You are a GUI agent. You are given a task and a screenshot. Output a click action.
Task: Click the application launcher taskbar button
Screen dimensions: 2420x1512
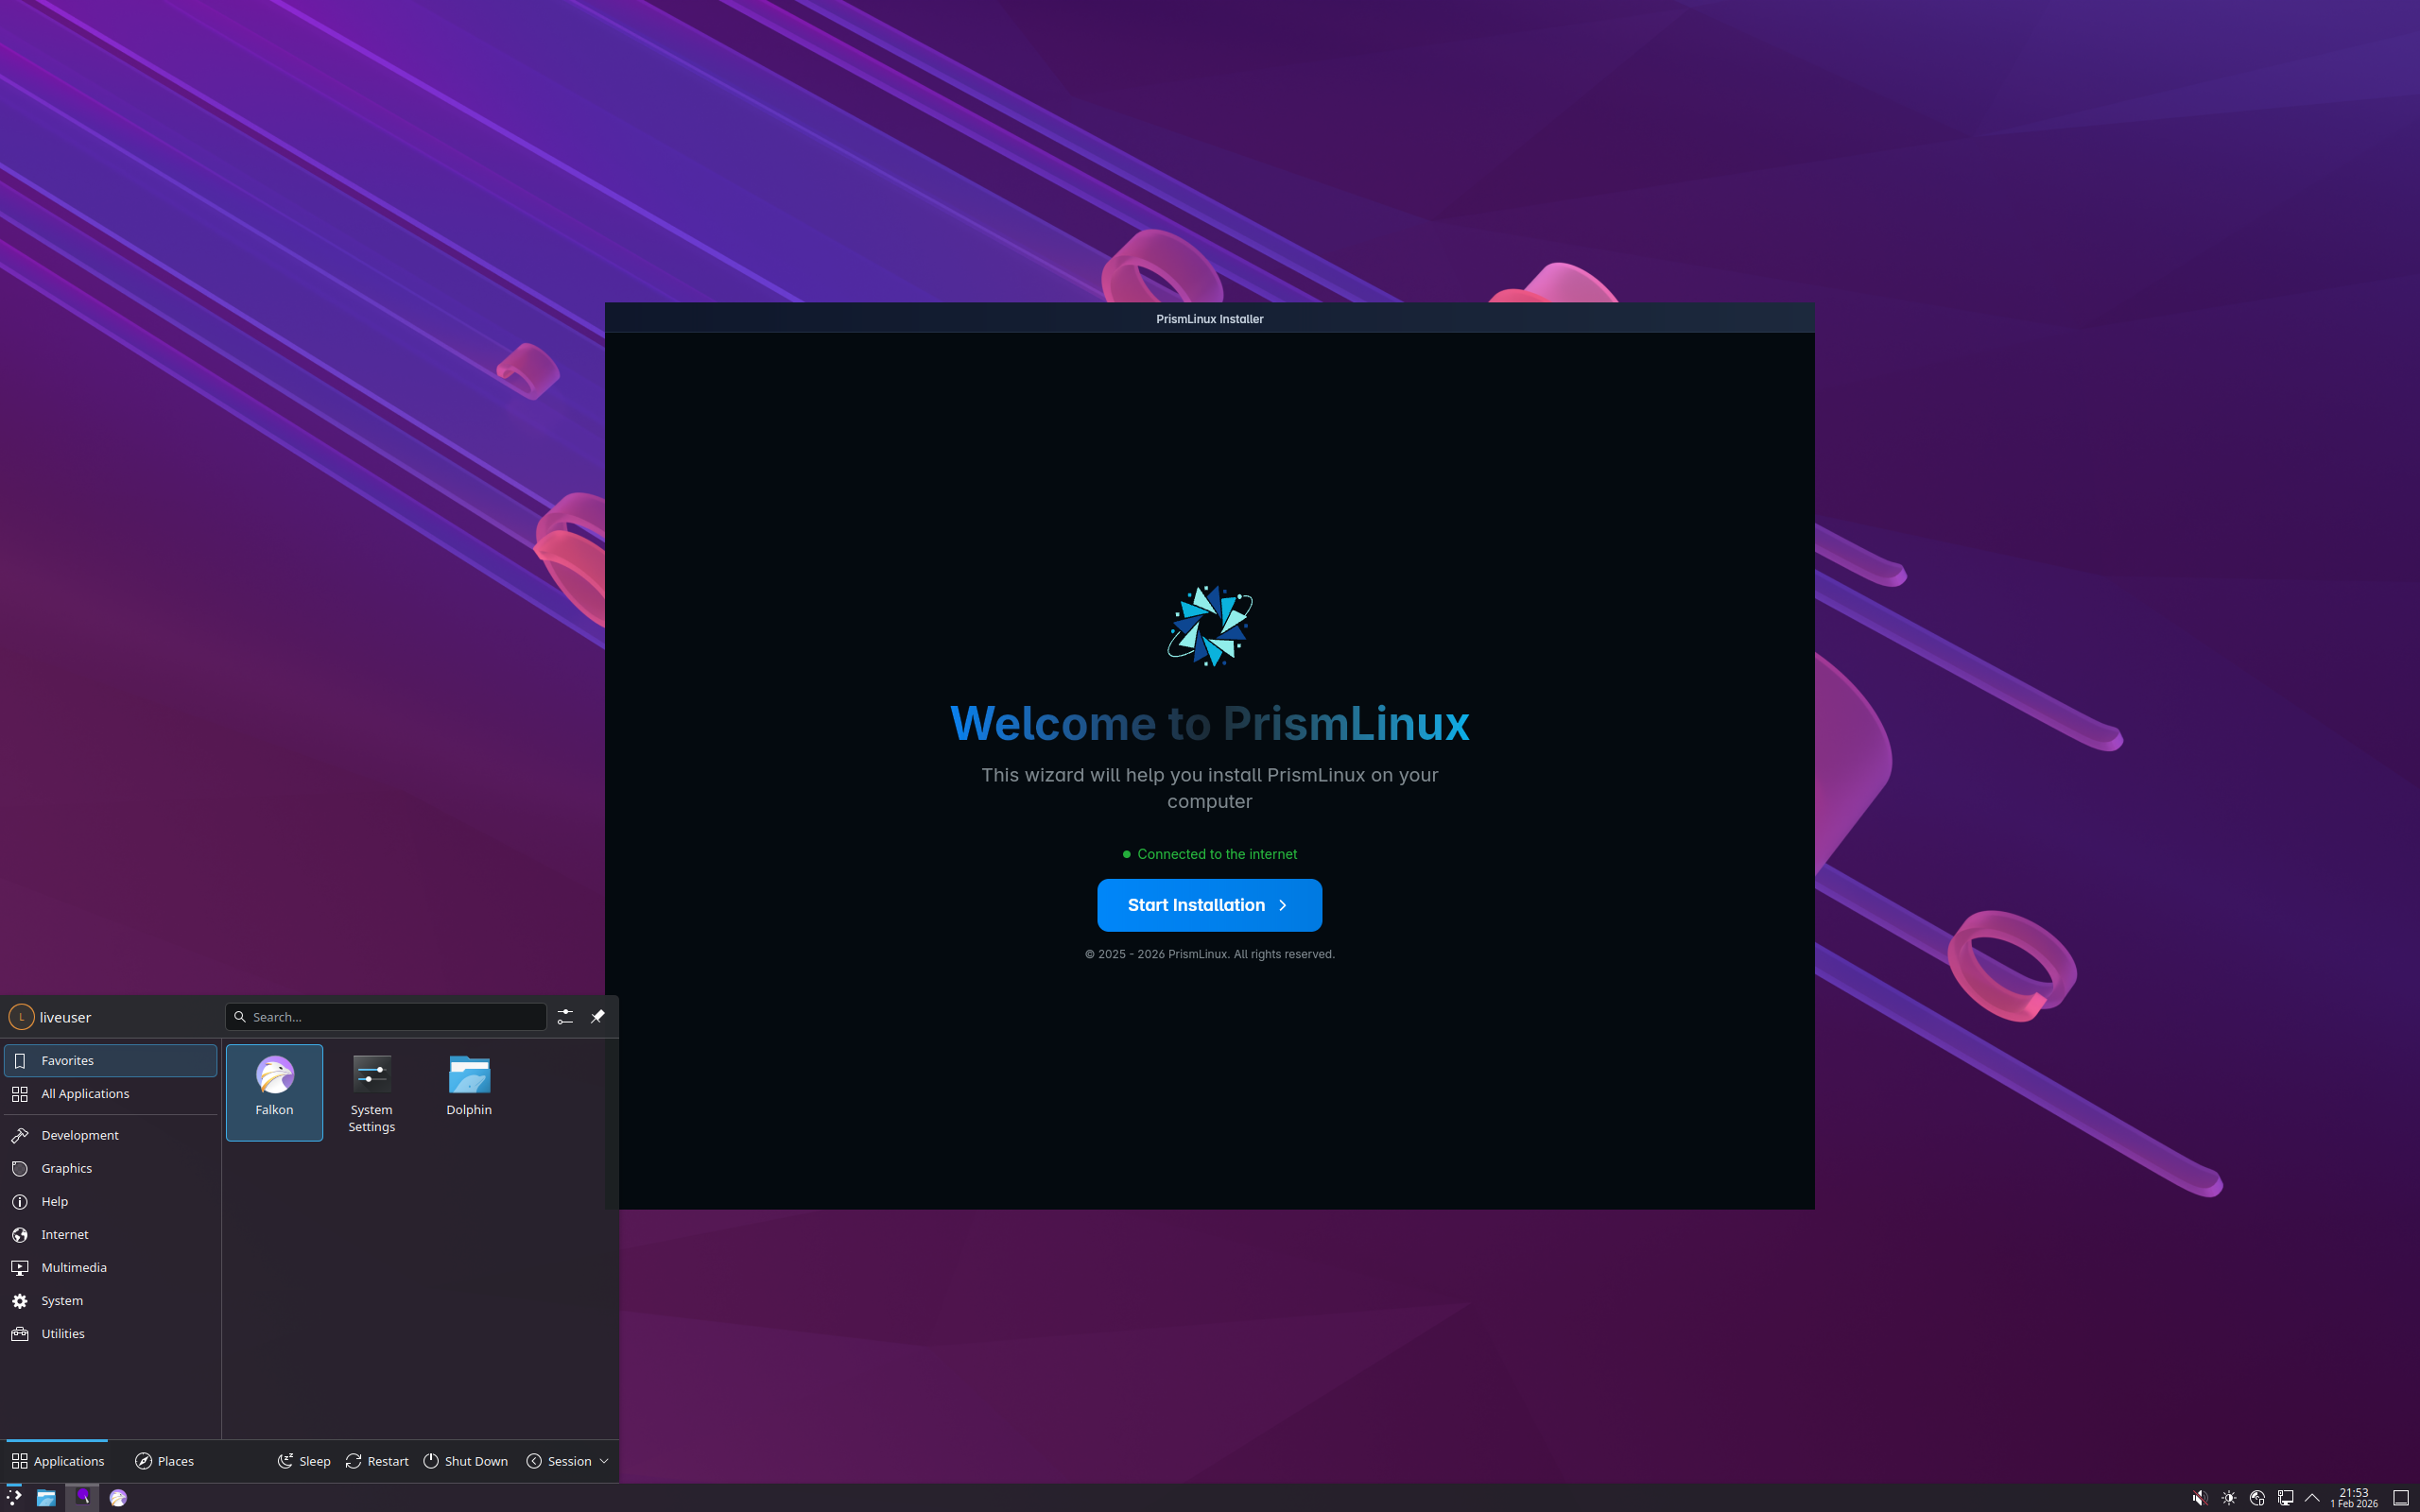14,1497
